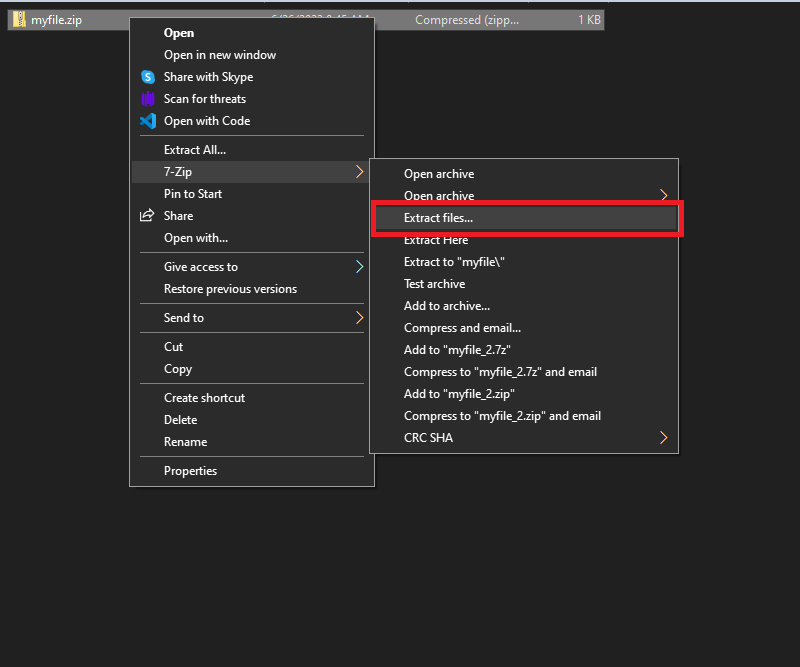Select Rename from the context menu

click(x=185, y=442)
